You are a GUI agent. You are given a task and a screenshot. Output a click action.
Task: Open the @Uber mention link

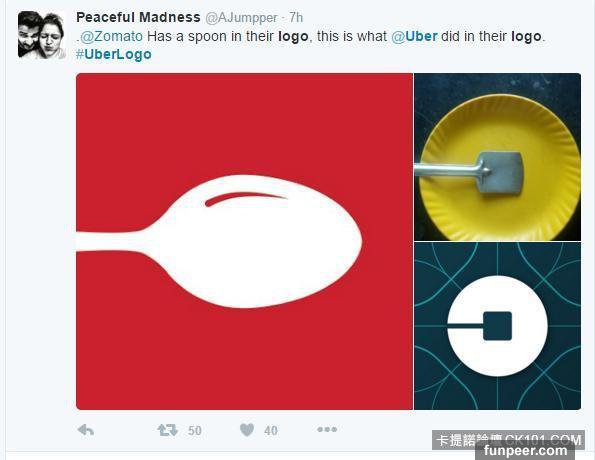[414, 36]
